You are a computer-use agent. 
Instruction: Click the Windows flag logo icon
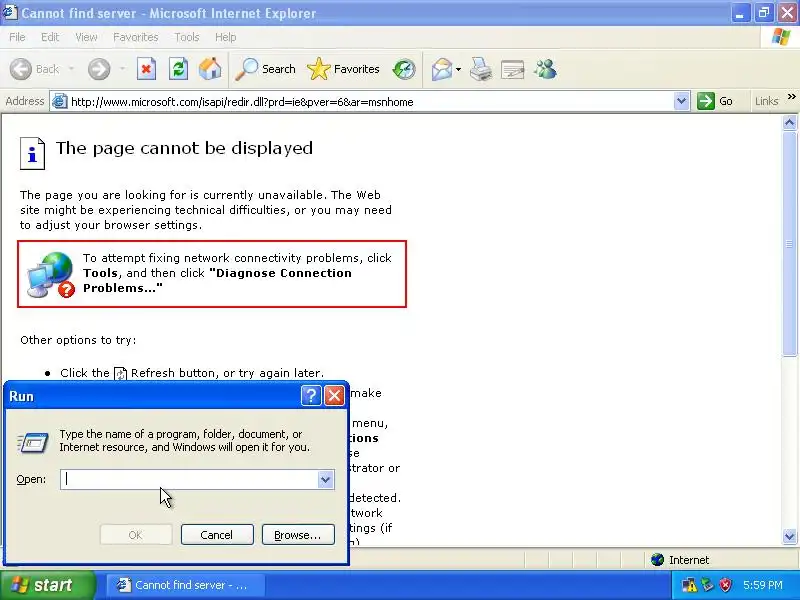coord(781,37)
